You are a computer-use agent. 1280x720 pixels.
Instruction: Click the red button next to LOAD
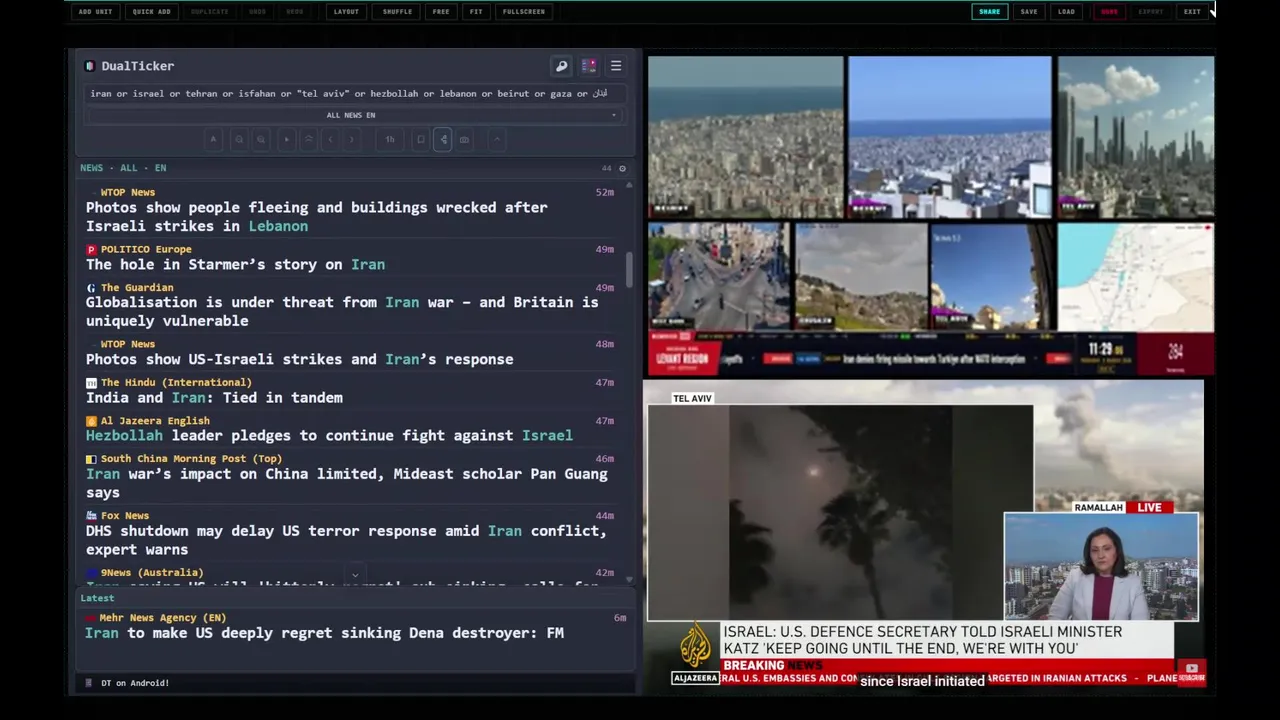point(1109,12)
